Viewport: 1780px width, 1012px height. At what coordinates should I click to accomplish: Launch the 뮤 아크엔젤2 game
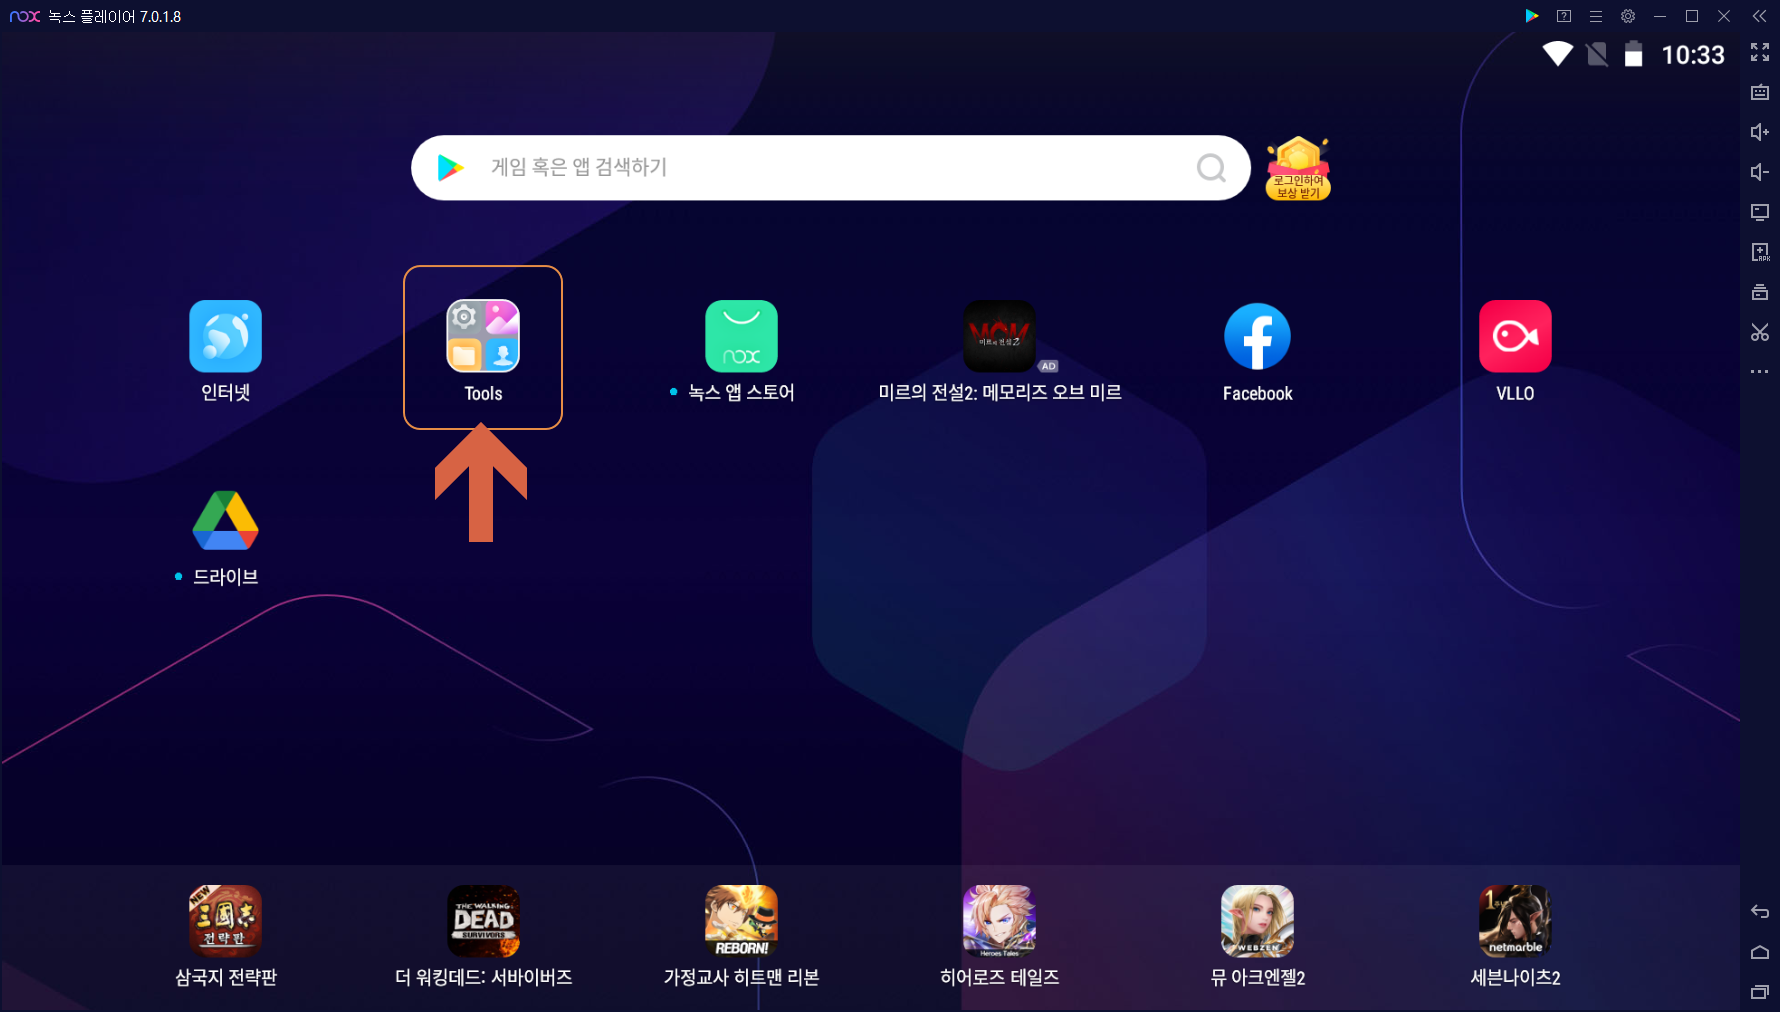pyautogui.click(x=1257, y=921)
